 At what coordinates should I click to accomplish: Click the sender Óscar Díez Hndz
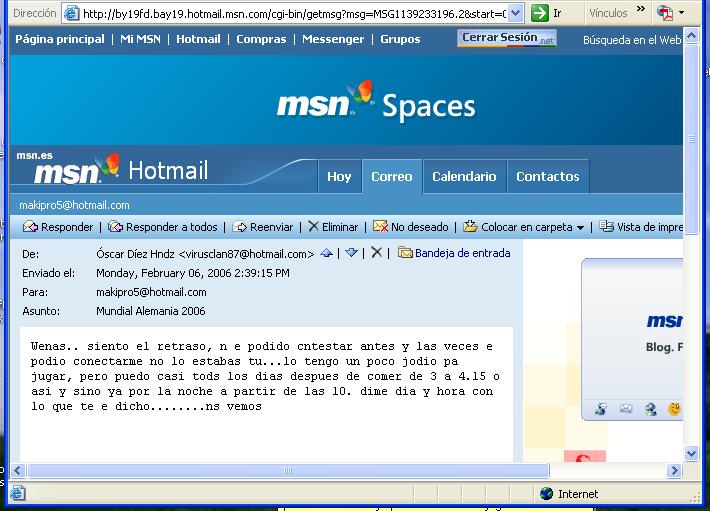[135, 254]
